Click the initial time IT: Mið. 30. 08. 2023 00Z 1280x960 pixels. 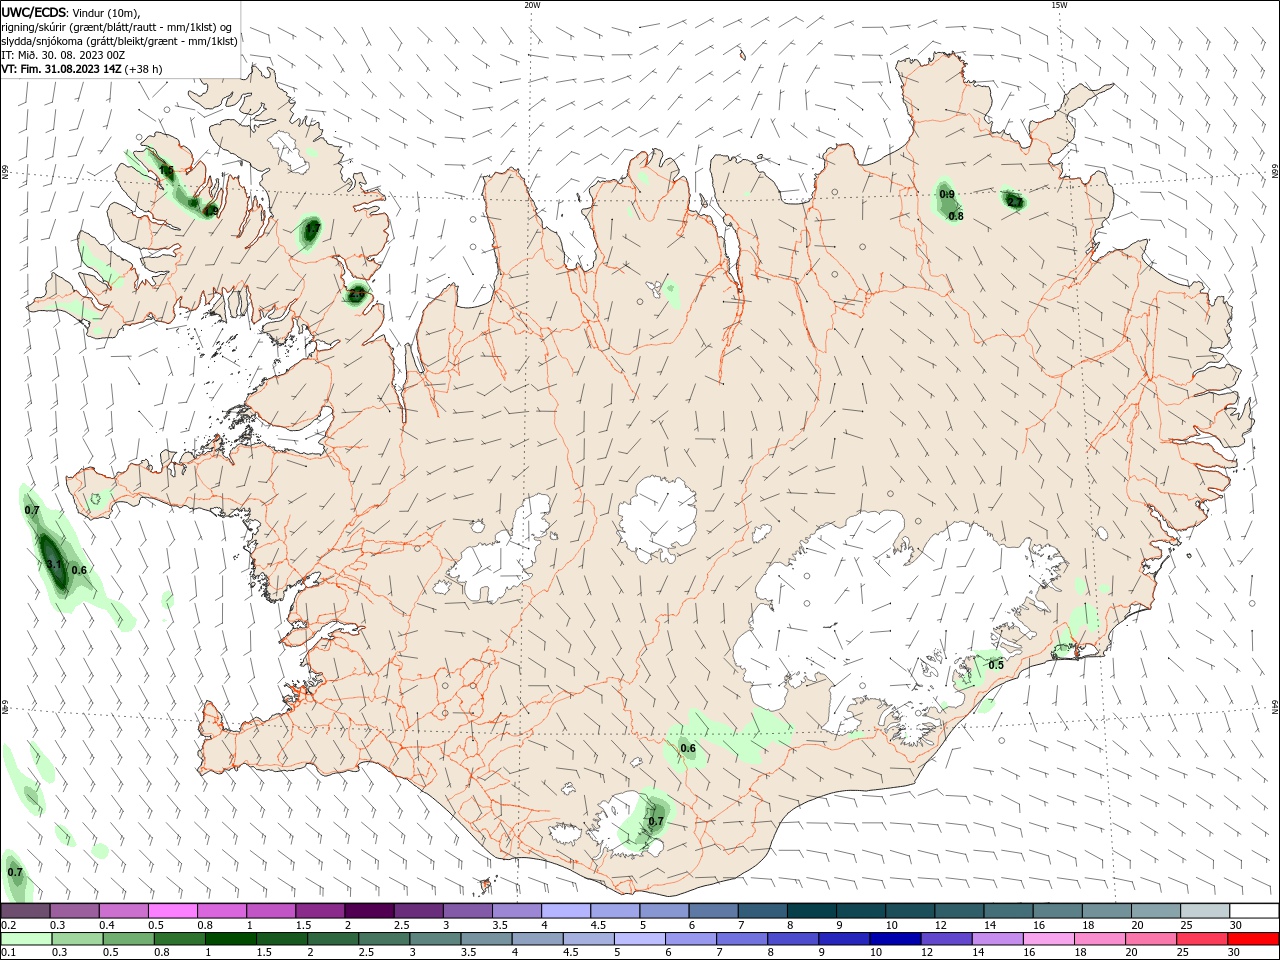pyautogui.click(x=63, y=55)
